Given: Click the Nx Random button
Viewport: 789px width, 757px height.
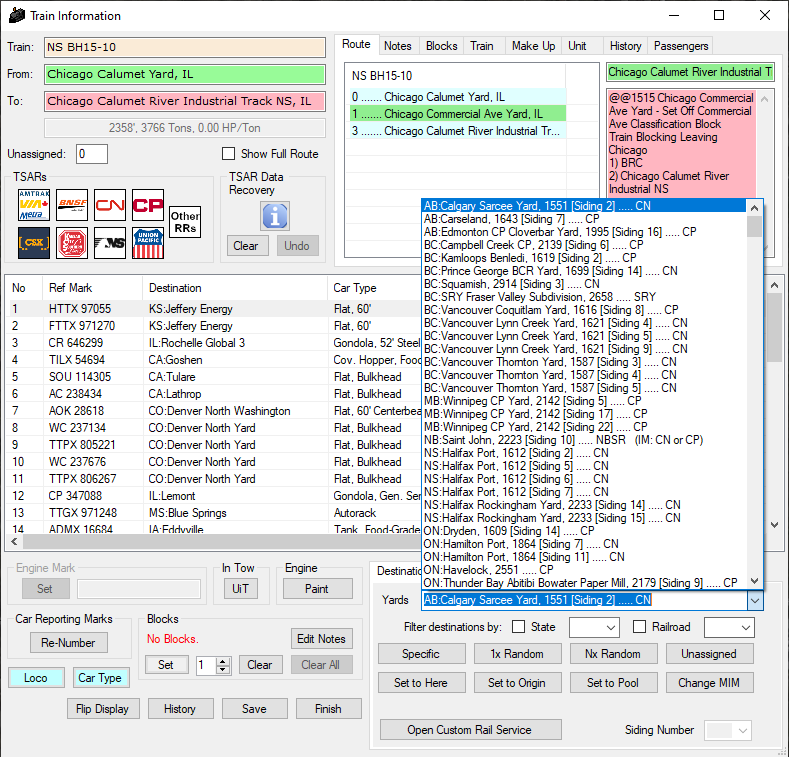Looking at the screenshot, I should click(613, 654).
